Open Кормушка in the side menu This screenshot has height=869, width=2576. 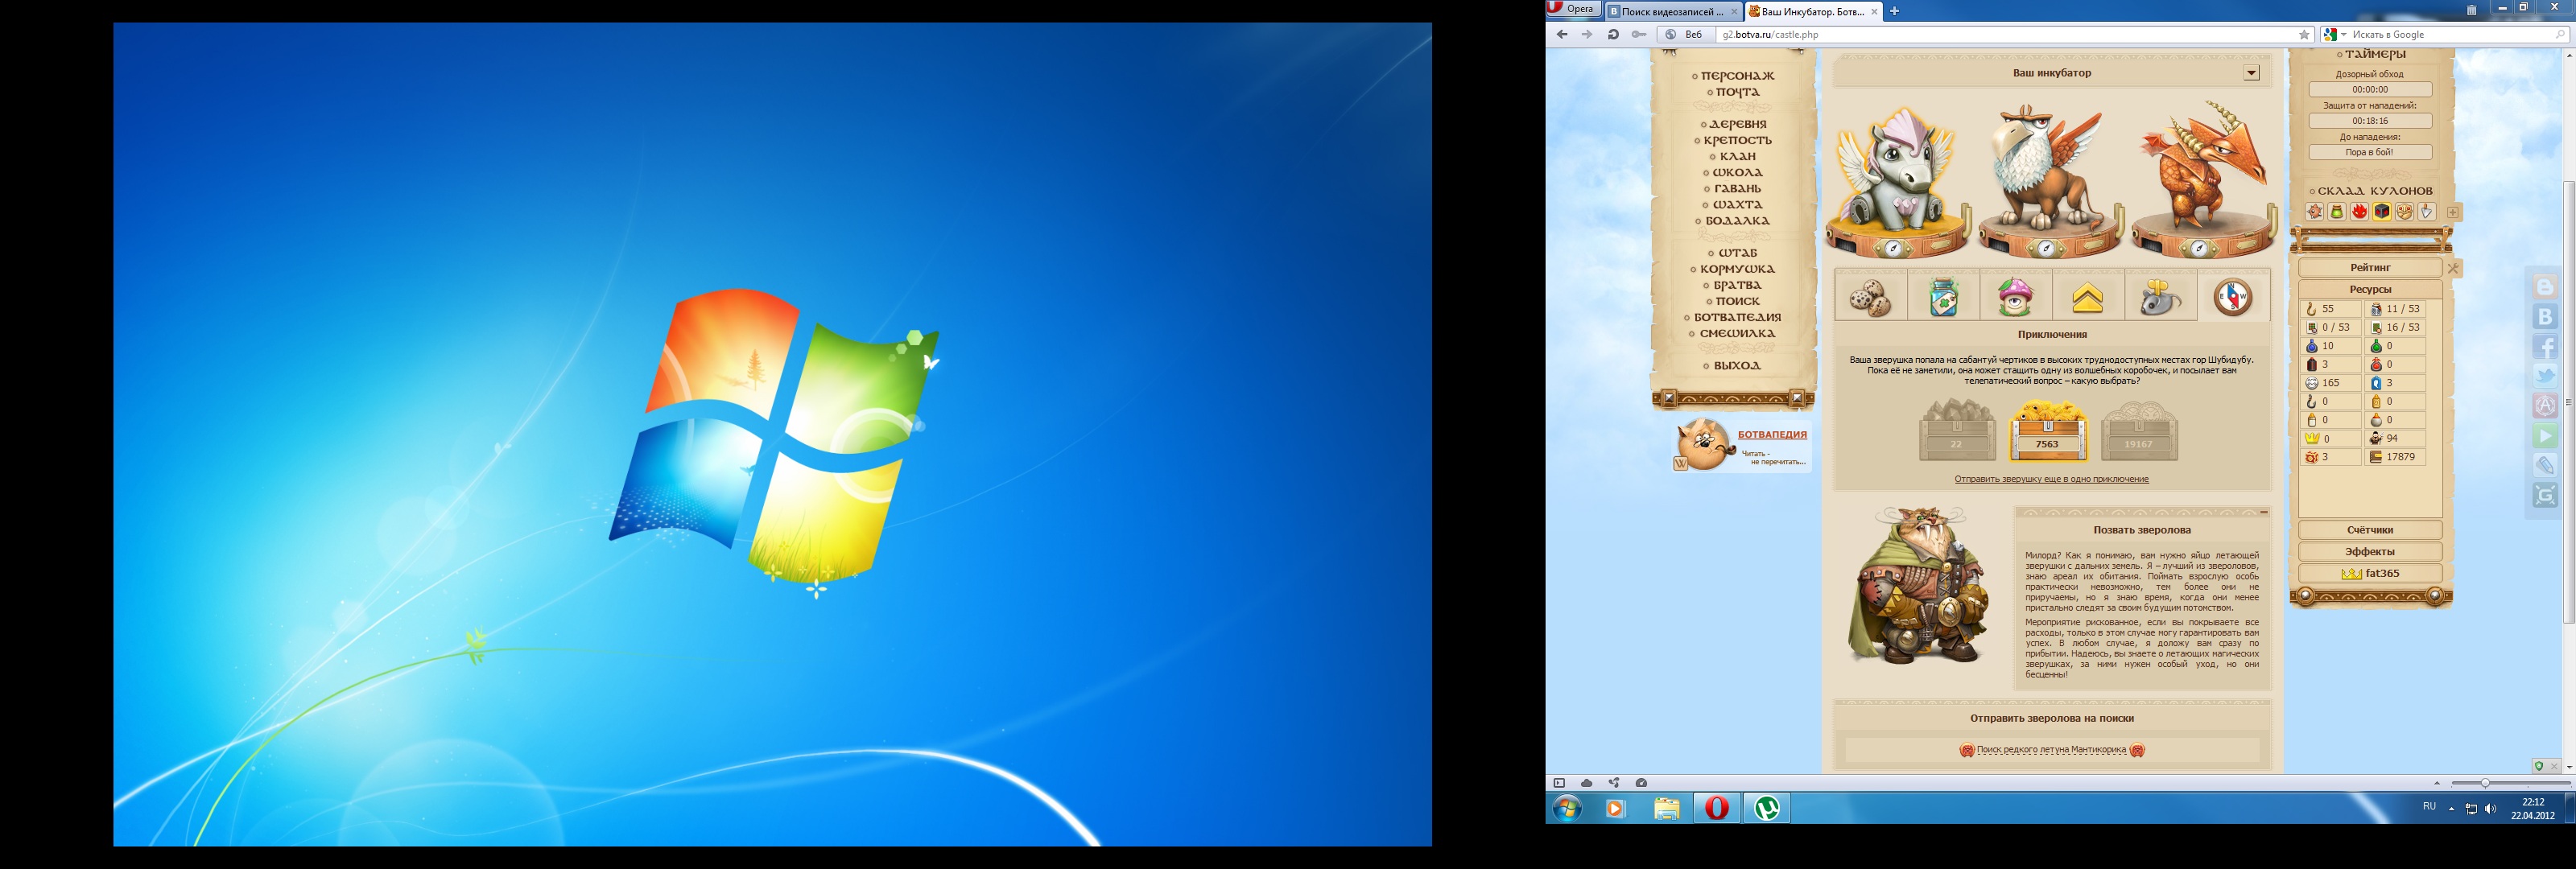coord(1738,269)
